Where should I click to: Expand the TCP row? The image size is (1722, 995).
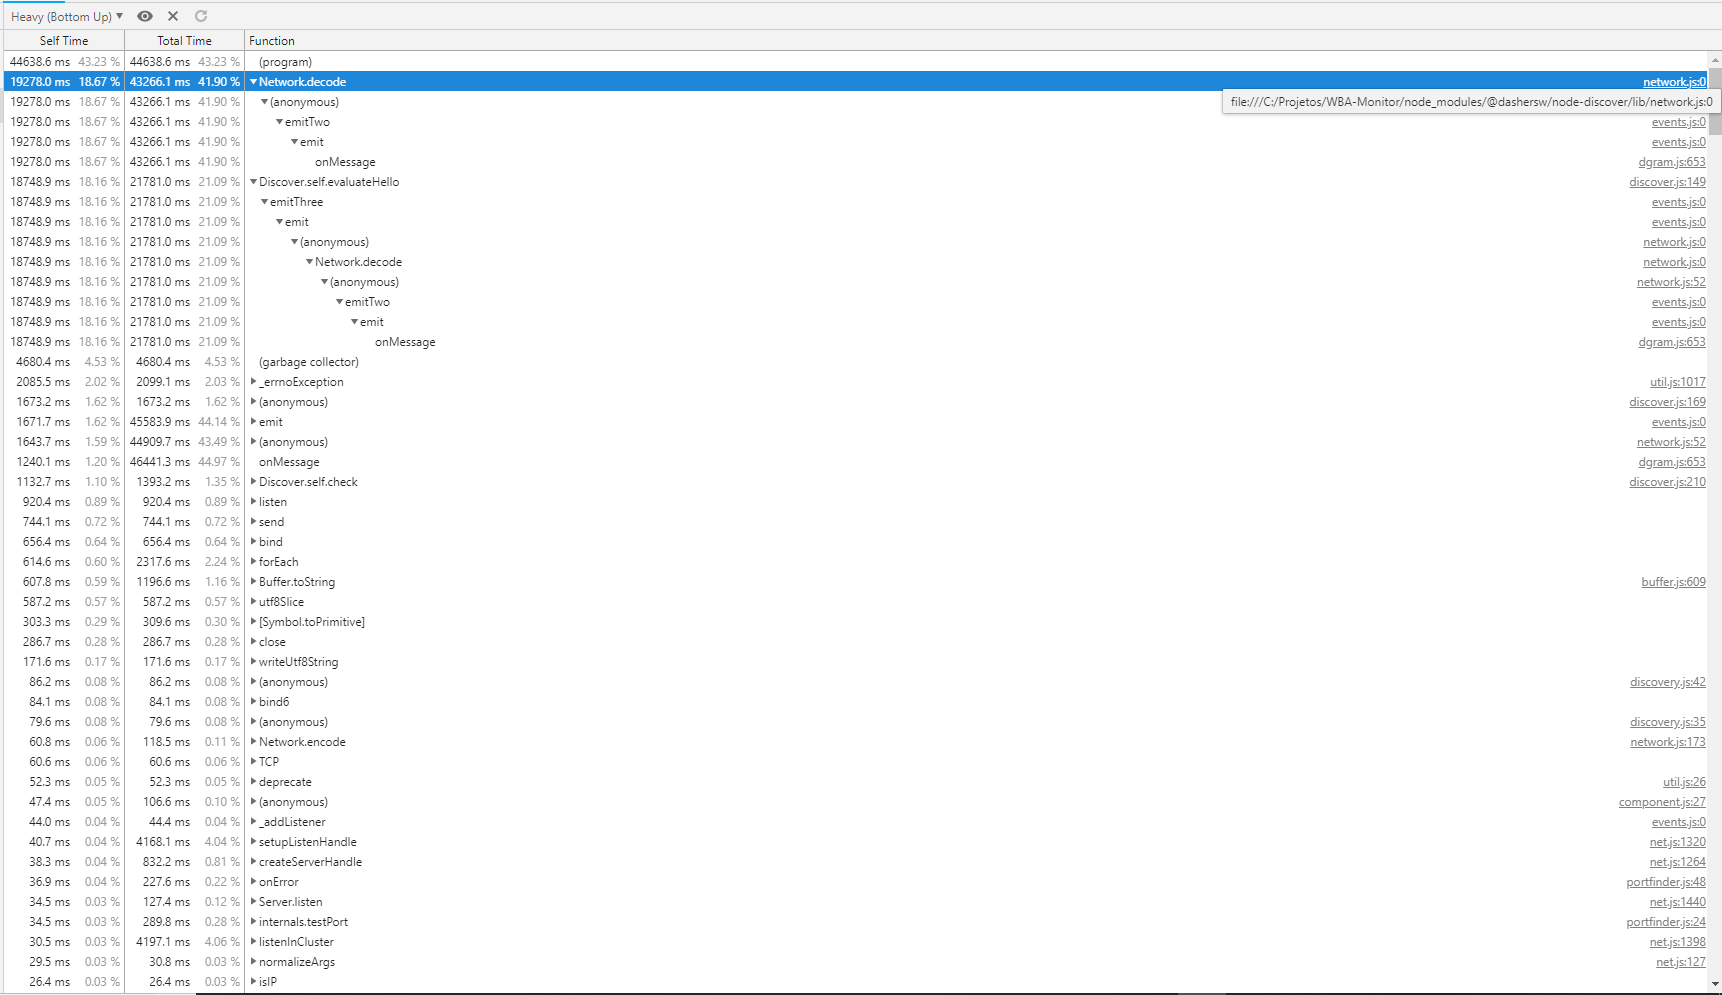coord(254,762)
